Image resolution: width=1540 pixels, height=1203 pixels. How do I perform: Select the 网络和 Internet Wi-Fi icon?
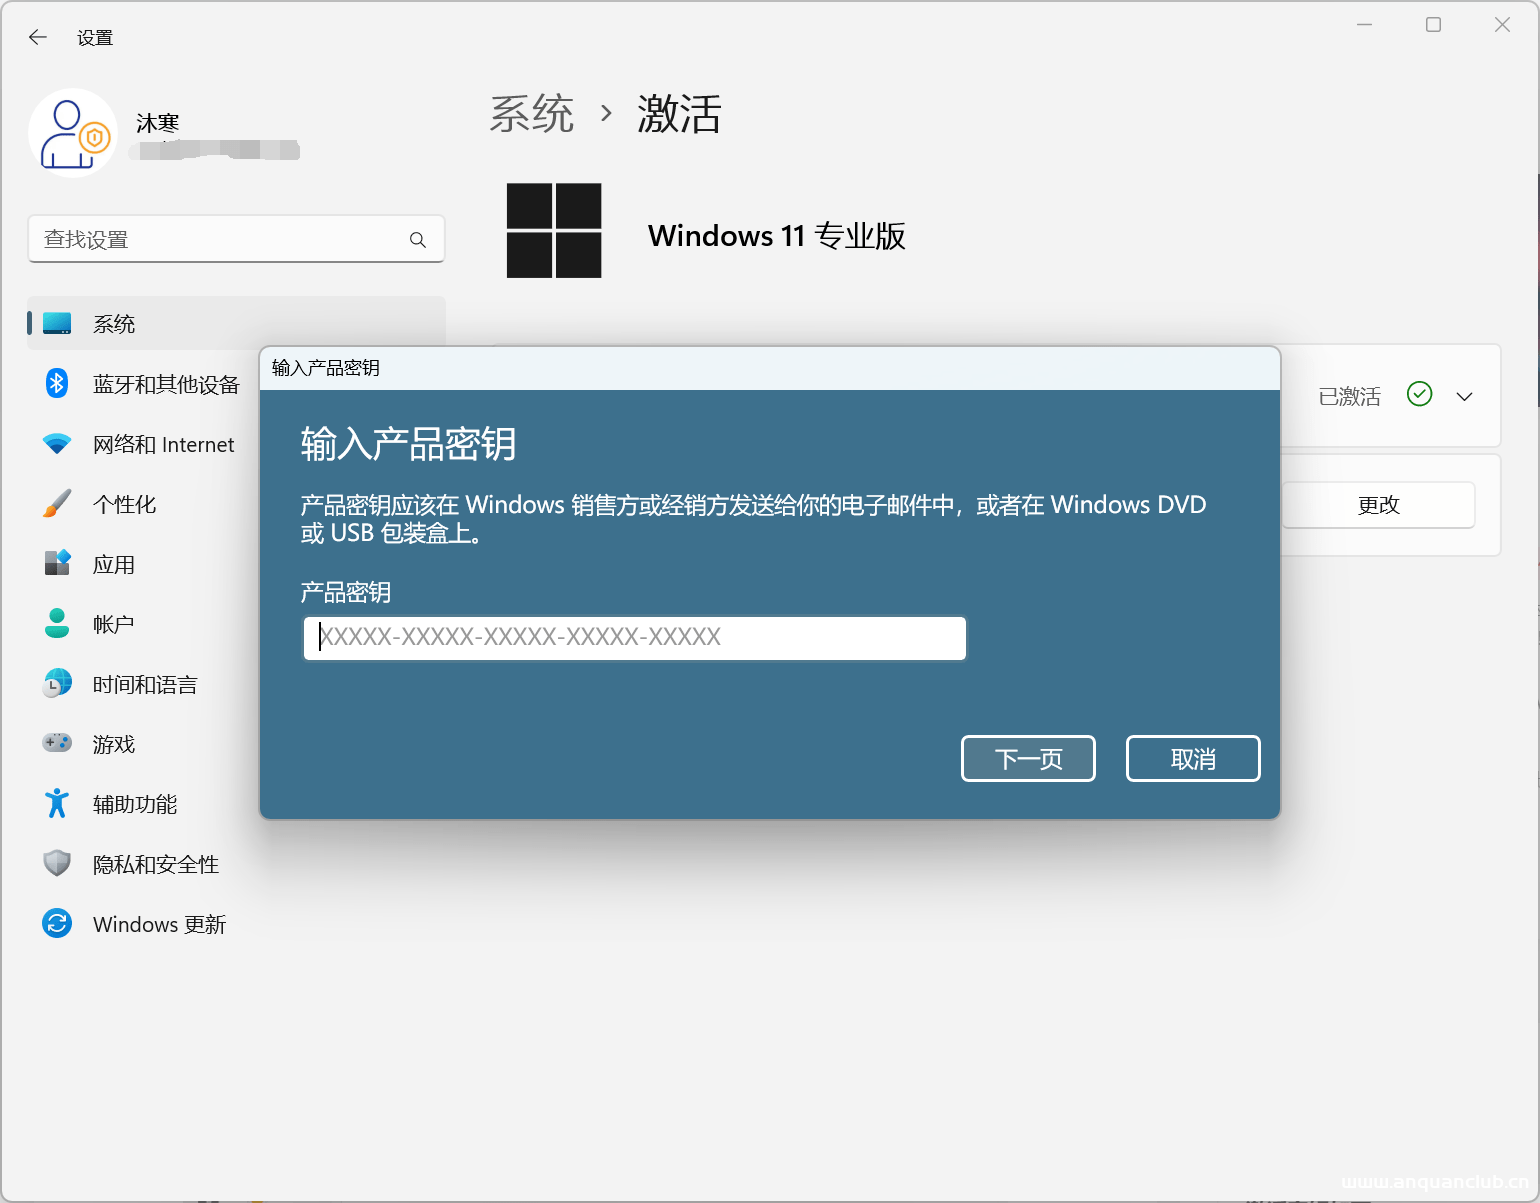57,444
